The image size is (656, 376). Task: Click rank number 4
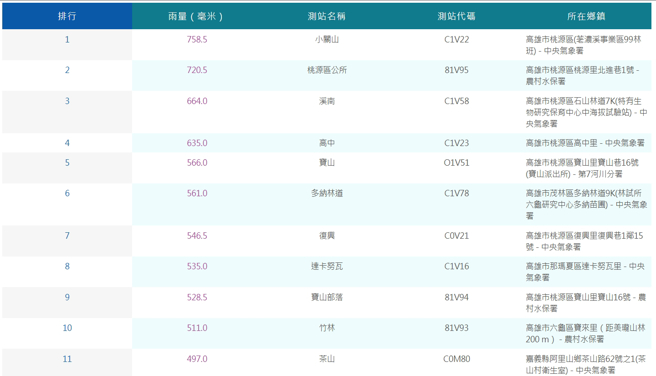pos(67,143)
